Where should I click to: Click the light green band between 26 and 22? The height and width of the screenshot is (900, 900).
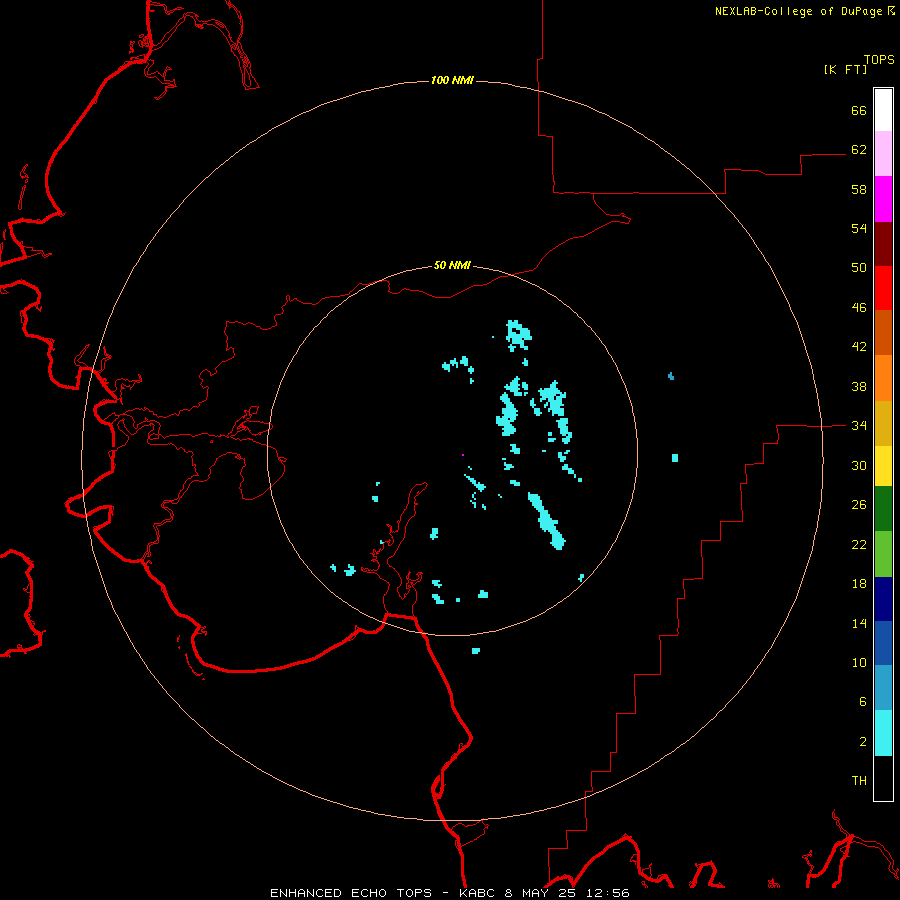pyautogui.click(x=883, y=554)
